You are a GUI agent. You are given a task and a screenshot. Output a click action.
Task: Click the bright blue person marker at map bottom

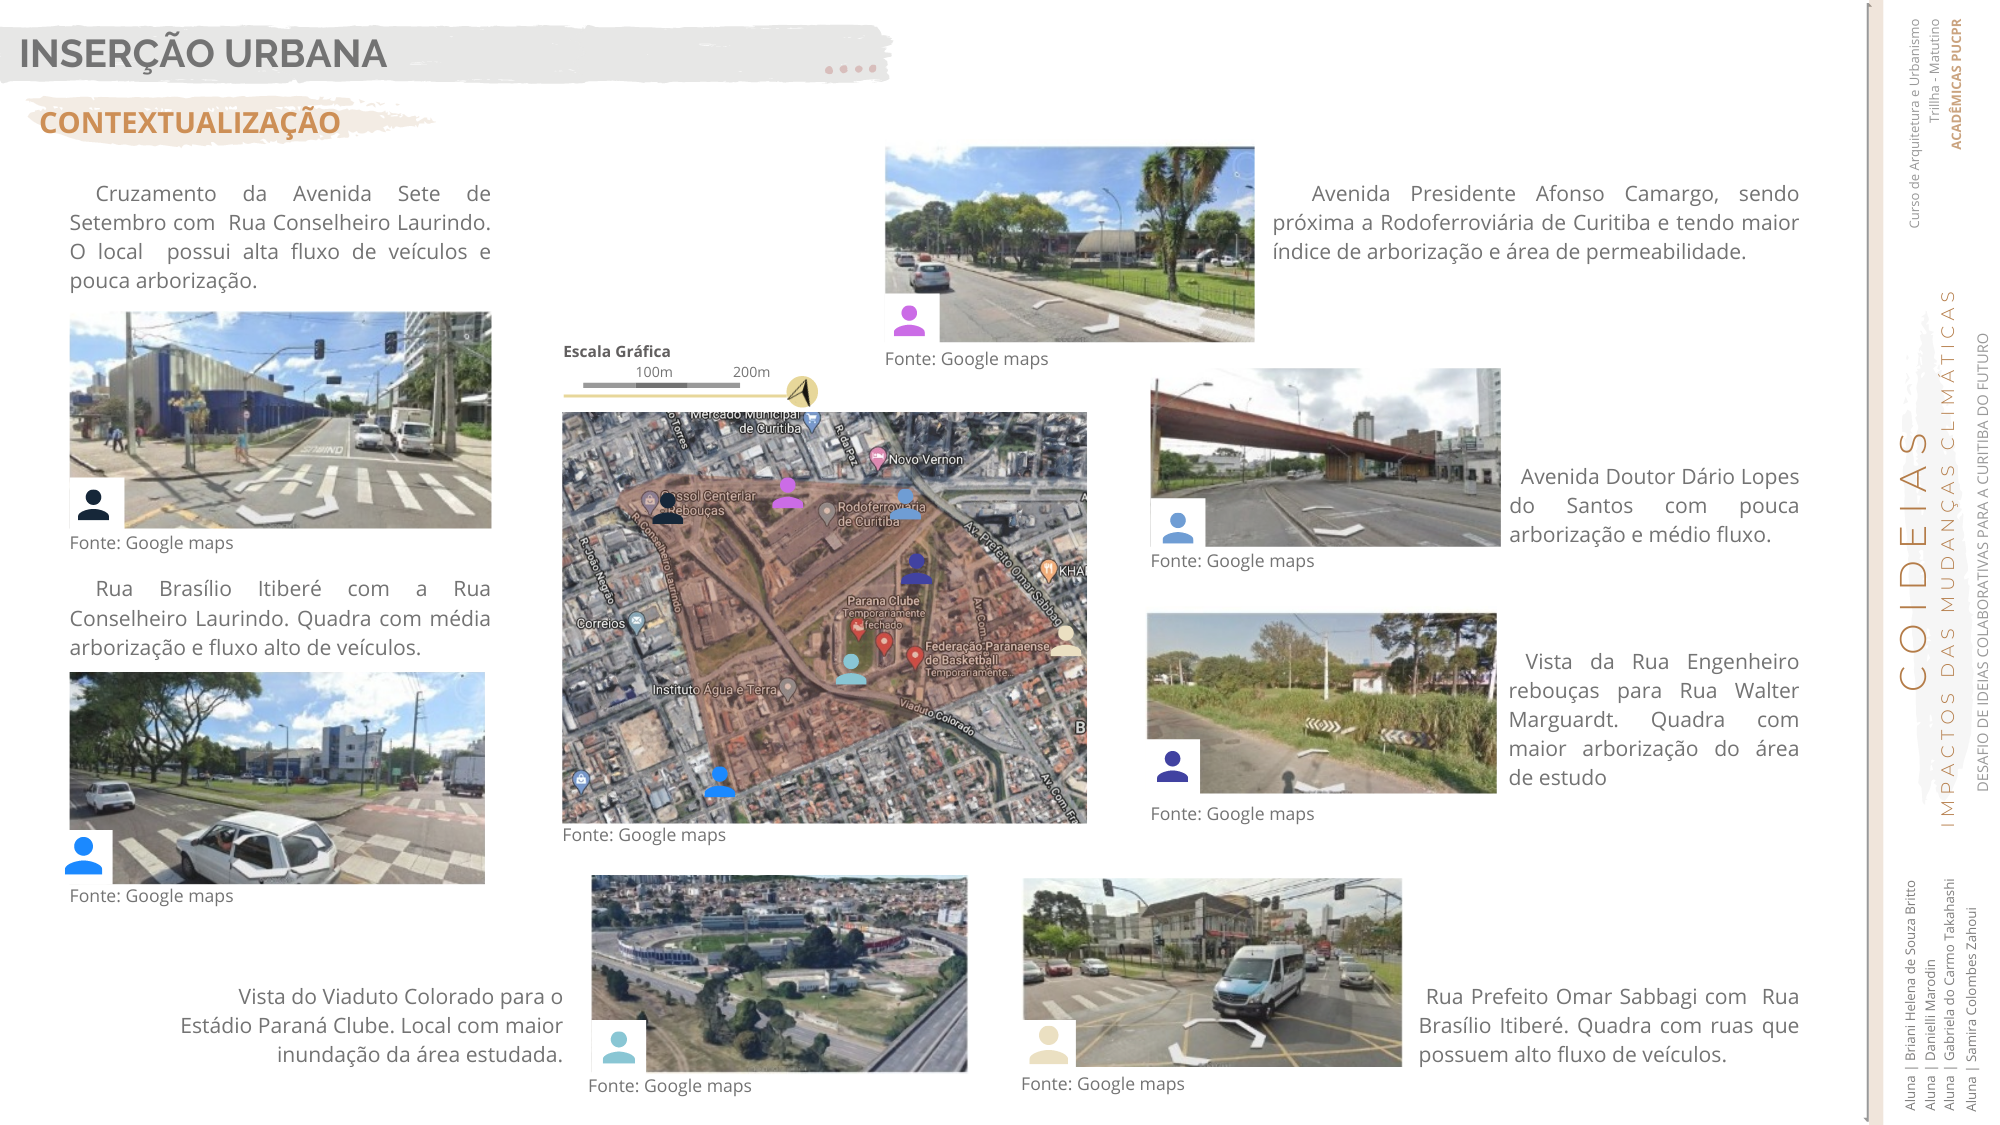coord(721,782)
